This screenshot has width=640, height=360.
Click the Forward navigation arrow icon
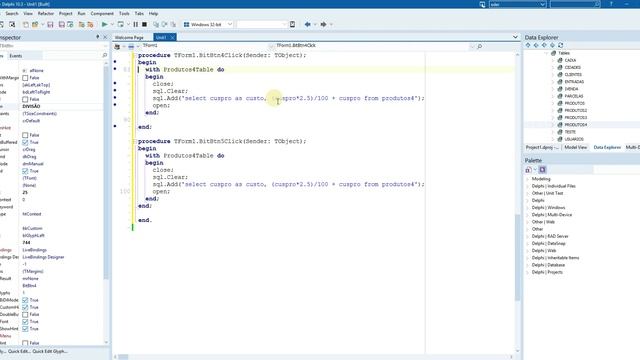point(323,24)
